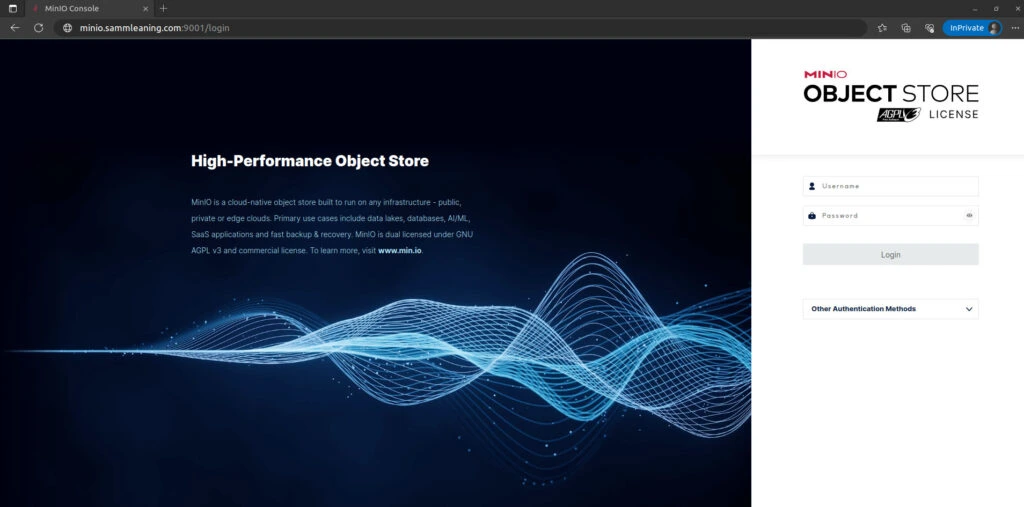The height and width of the screenshot is (507, 1024).
Task: Click the address bar URL
Action: coord(154,28)
